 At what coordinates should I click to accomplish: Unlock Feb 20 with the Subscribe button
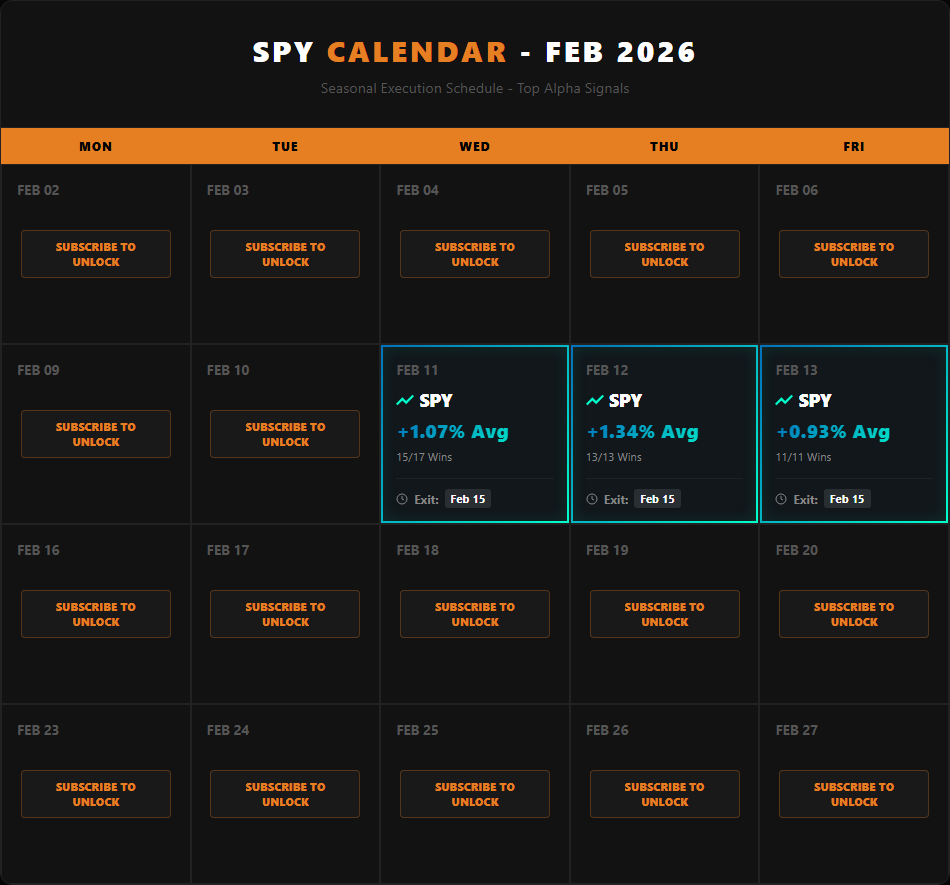853,614
